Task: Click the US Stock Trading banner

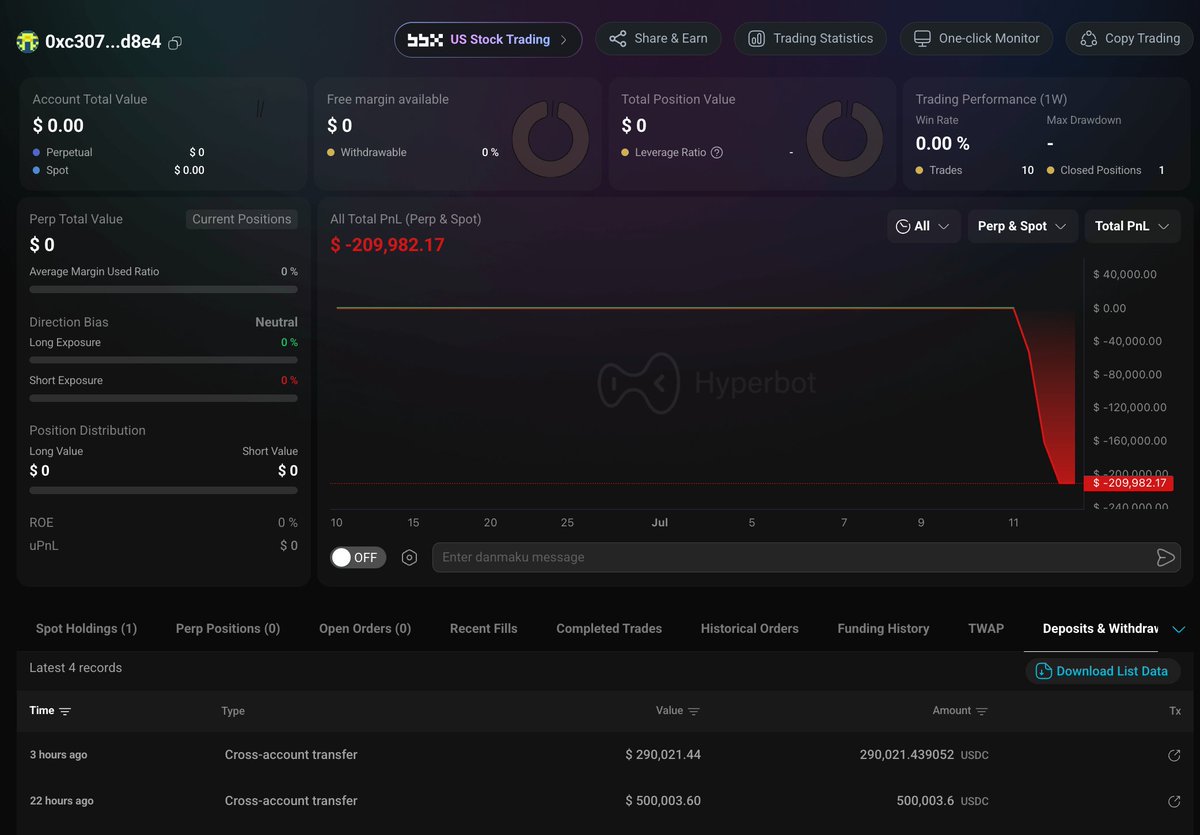Action: point(488,40)
